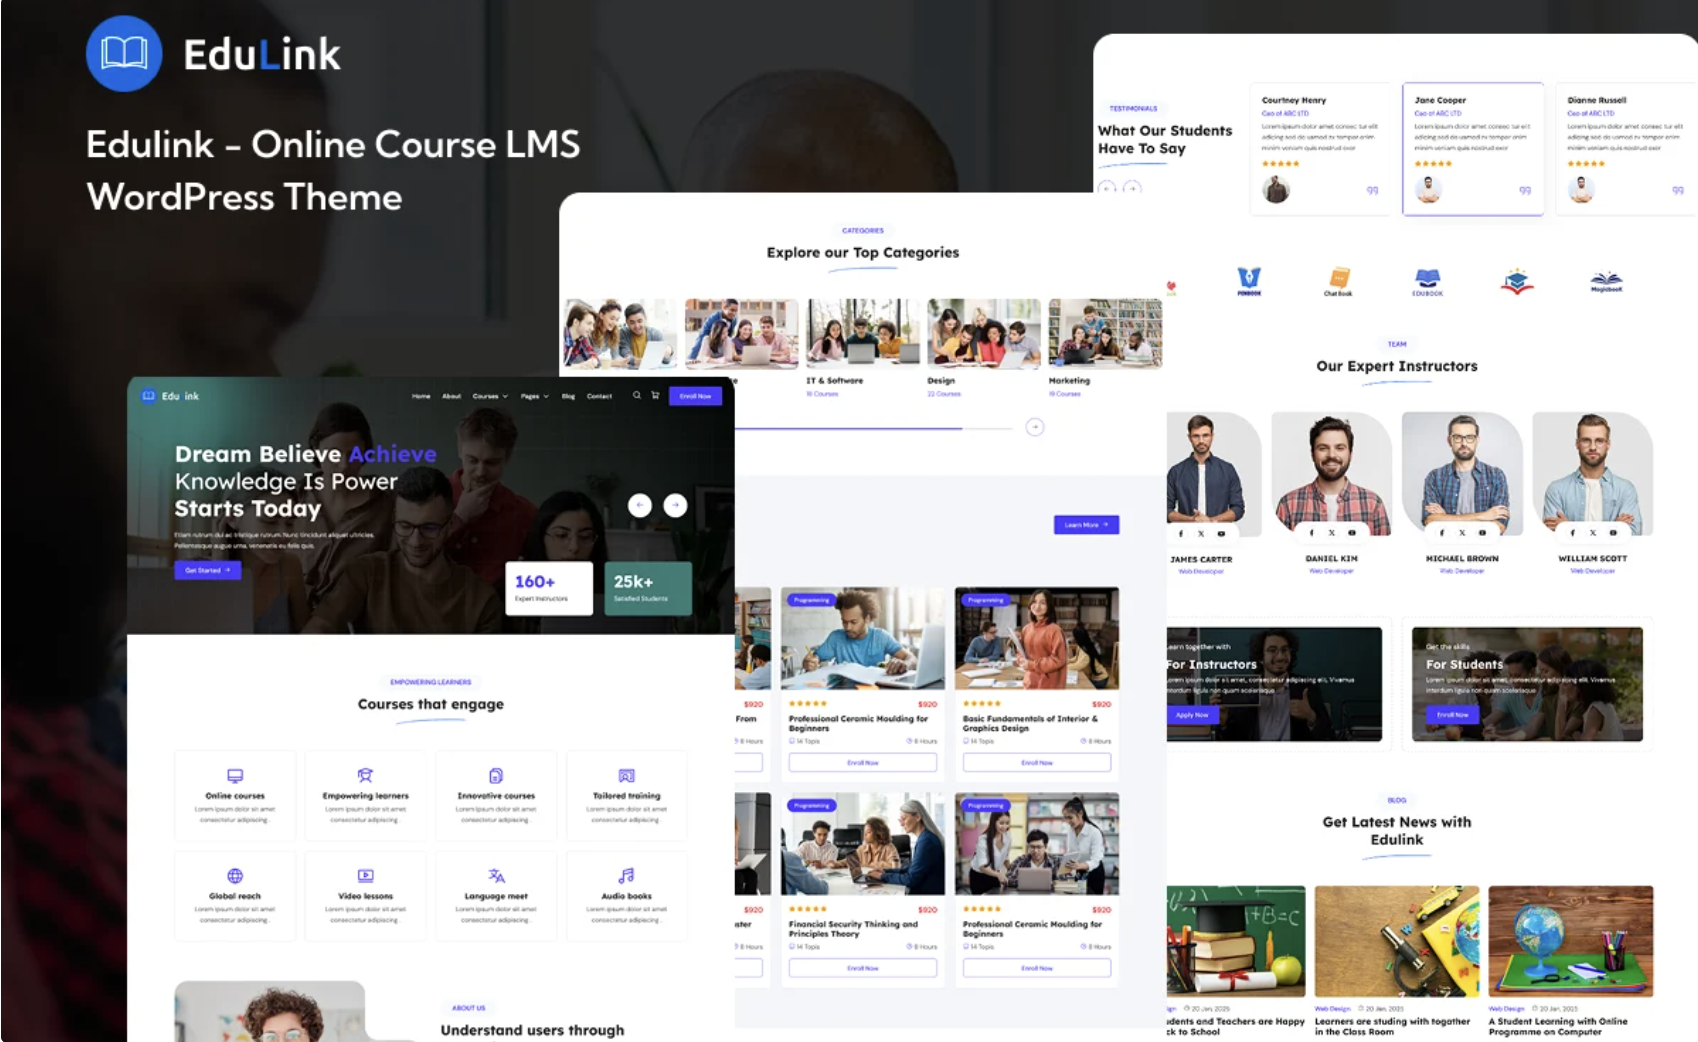Click the Language meet translate icon

pyautogui.click(x=496, y=876)
